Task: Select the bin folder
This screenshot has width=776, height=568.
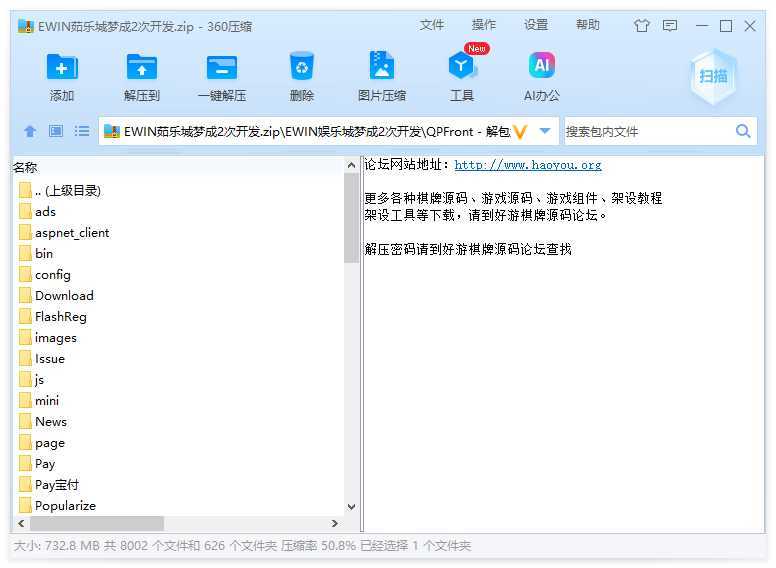Action: tap(36, 254)
